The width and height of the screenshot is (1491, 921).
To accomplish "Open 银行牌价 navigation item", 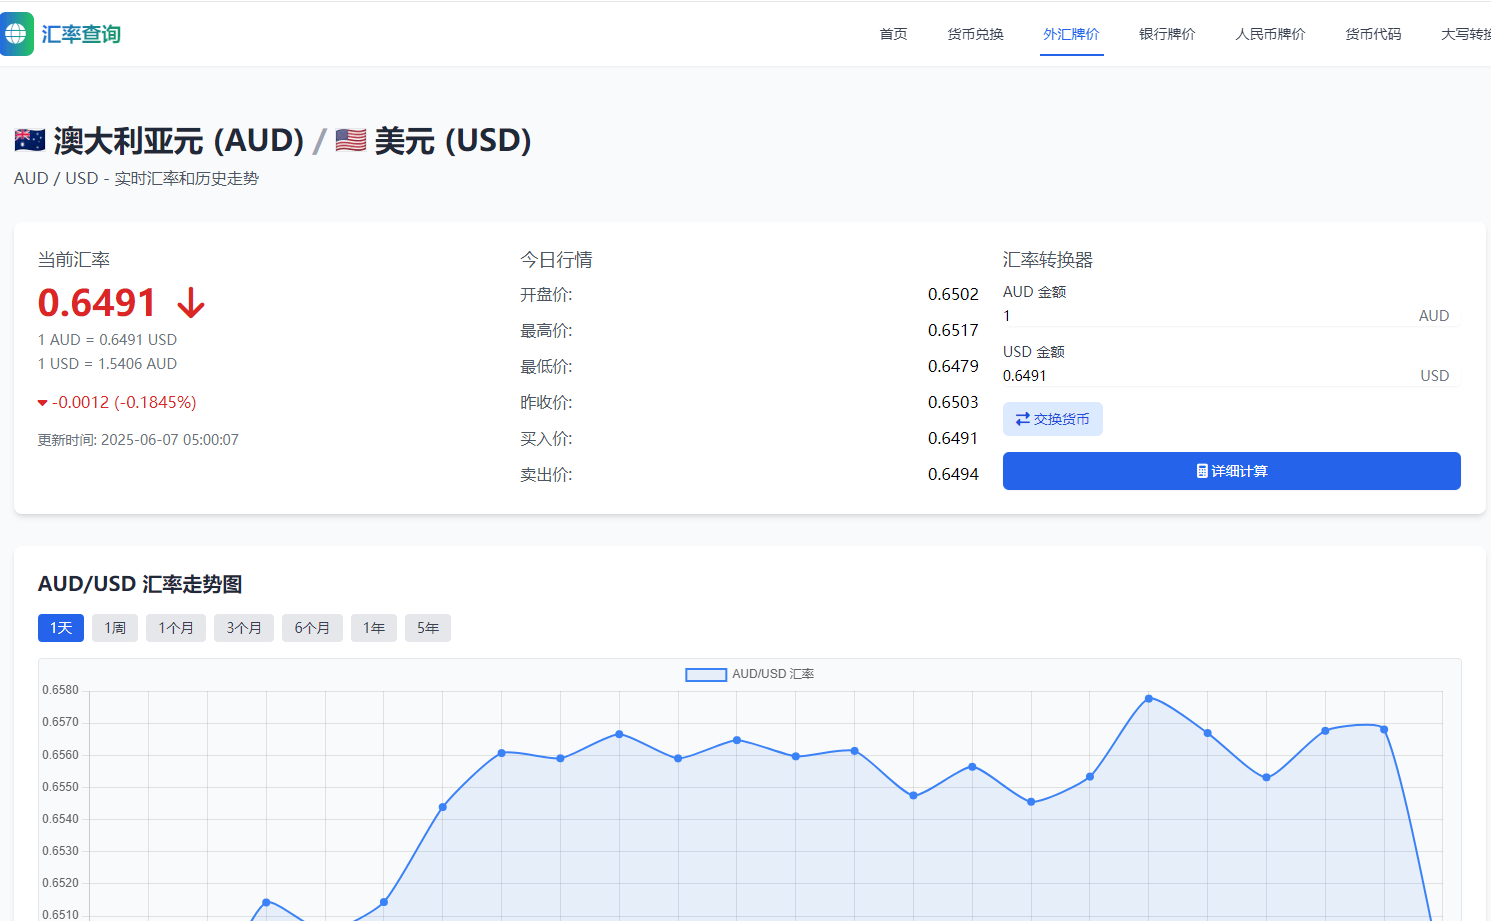I will tap(1167, 34).
